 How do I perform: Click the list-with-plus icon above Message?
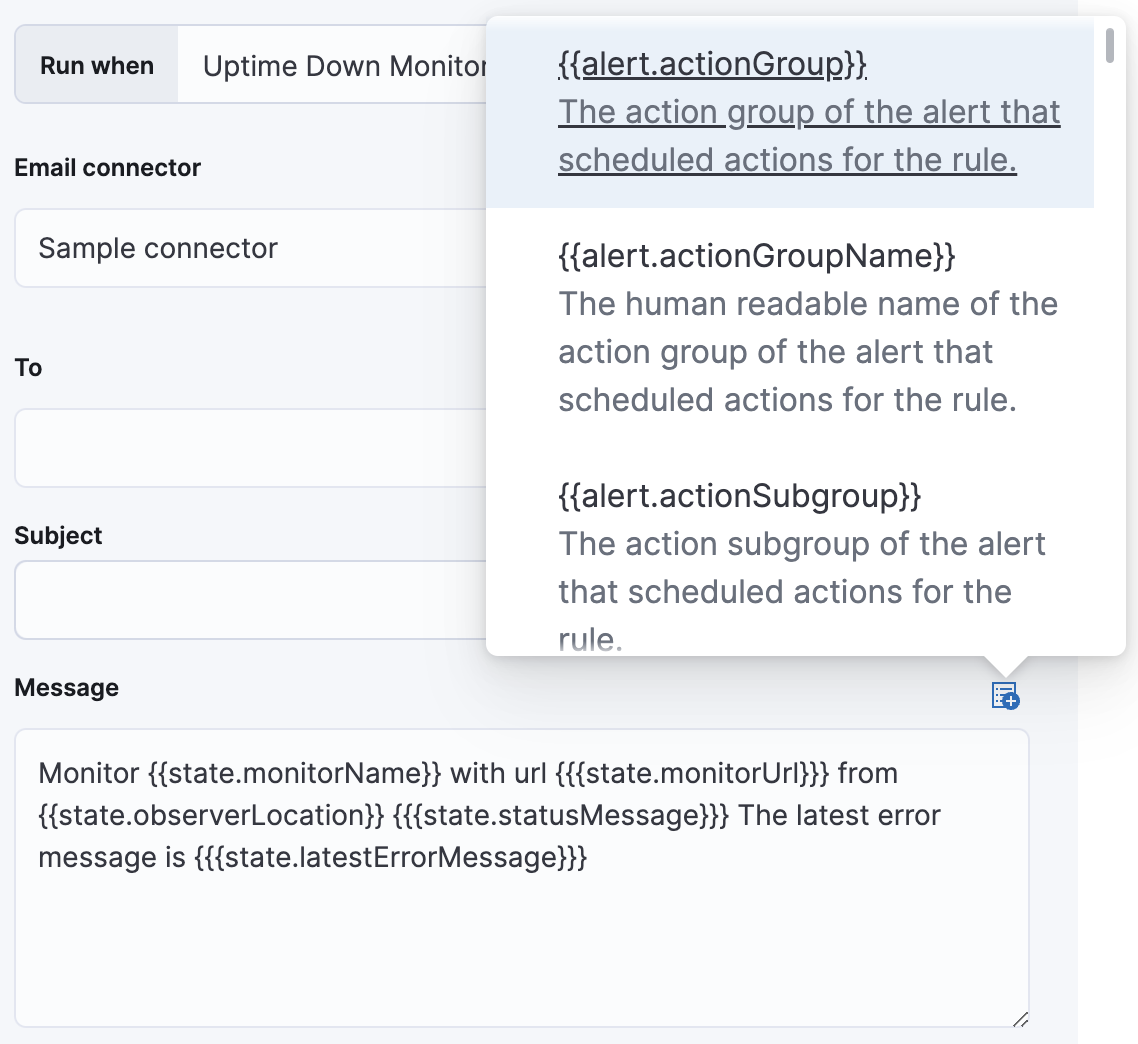pos(1005,697)
